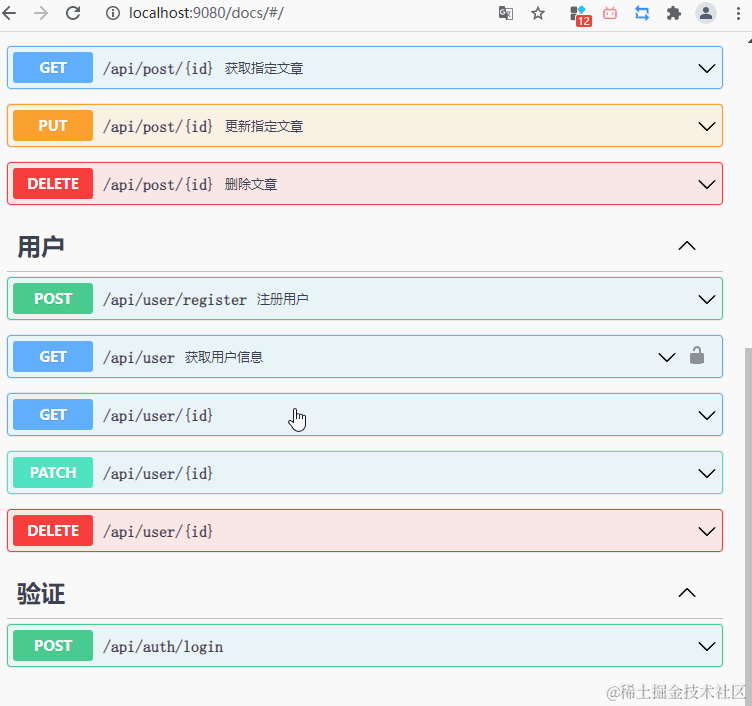Click the 注册用户 description text
This screenshot has height=706, width=752.
[x=282, y=300]
